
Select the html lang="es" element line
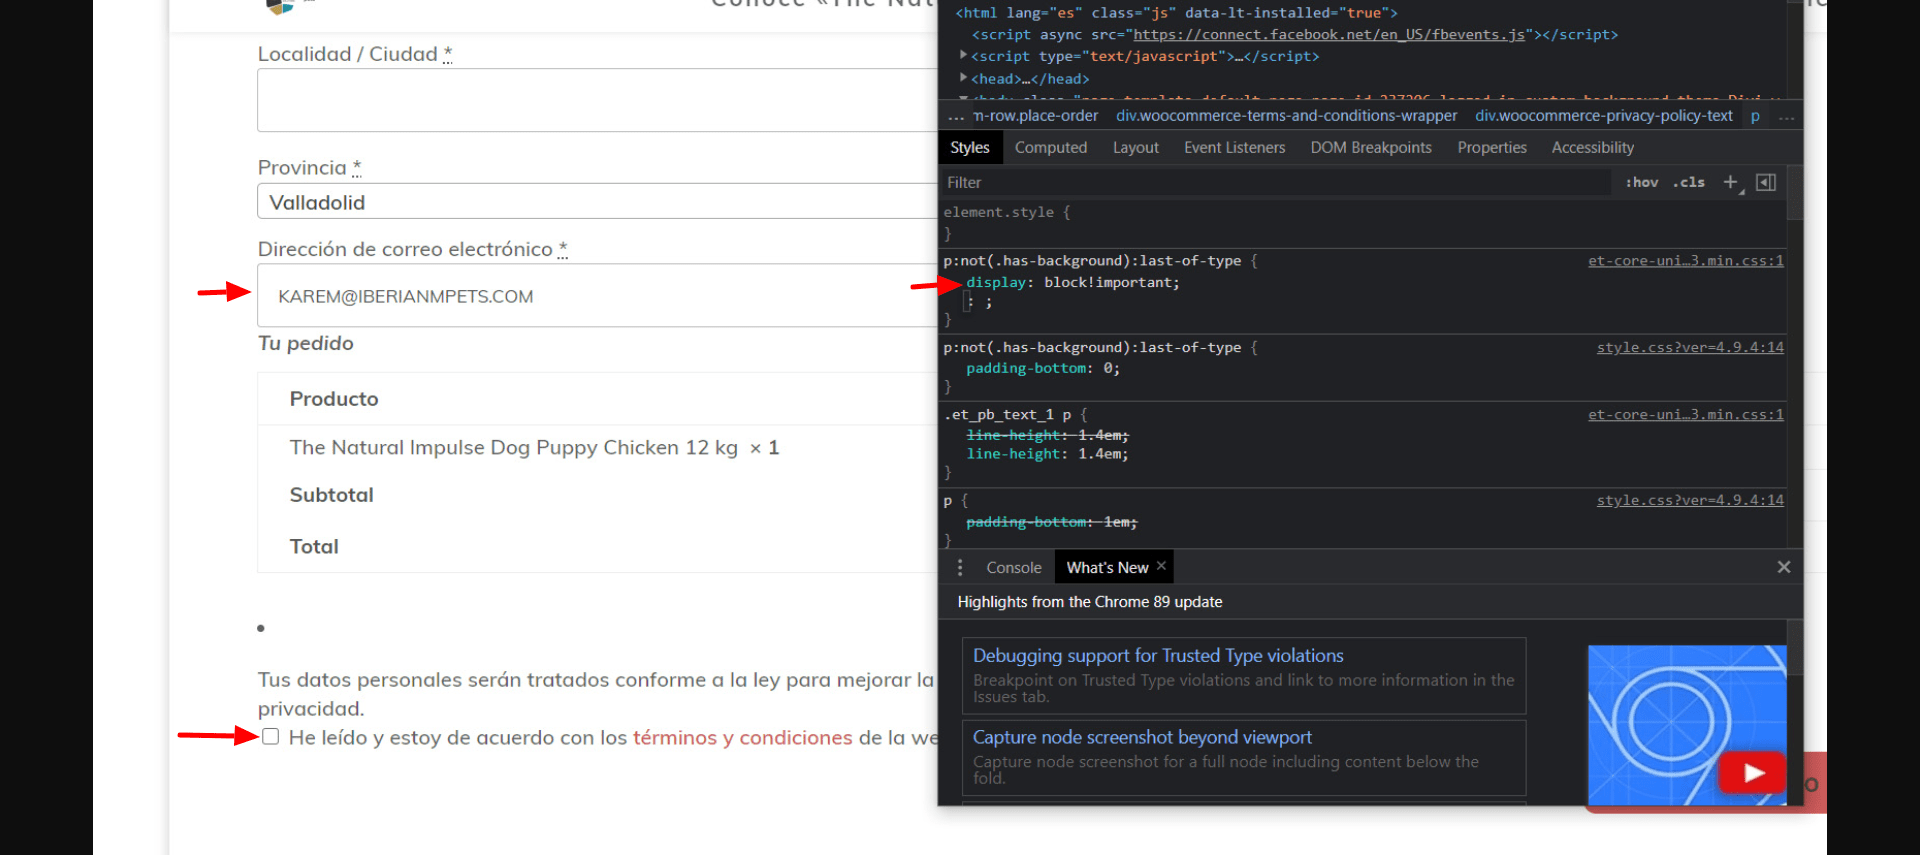[x=1176, y=13]
